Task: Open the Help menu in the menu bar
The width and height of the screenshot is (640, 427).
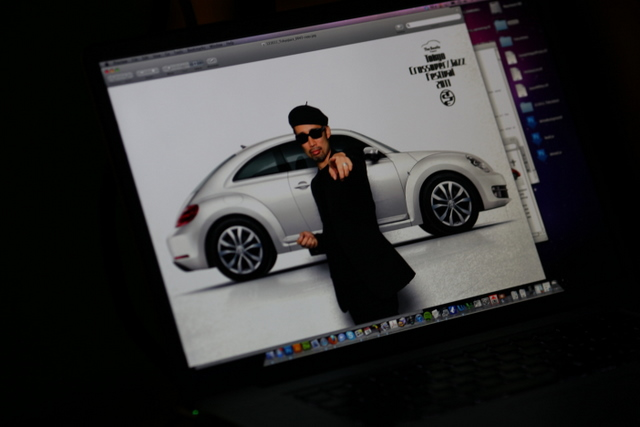Action: 230,43
